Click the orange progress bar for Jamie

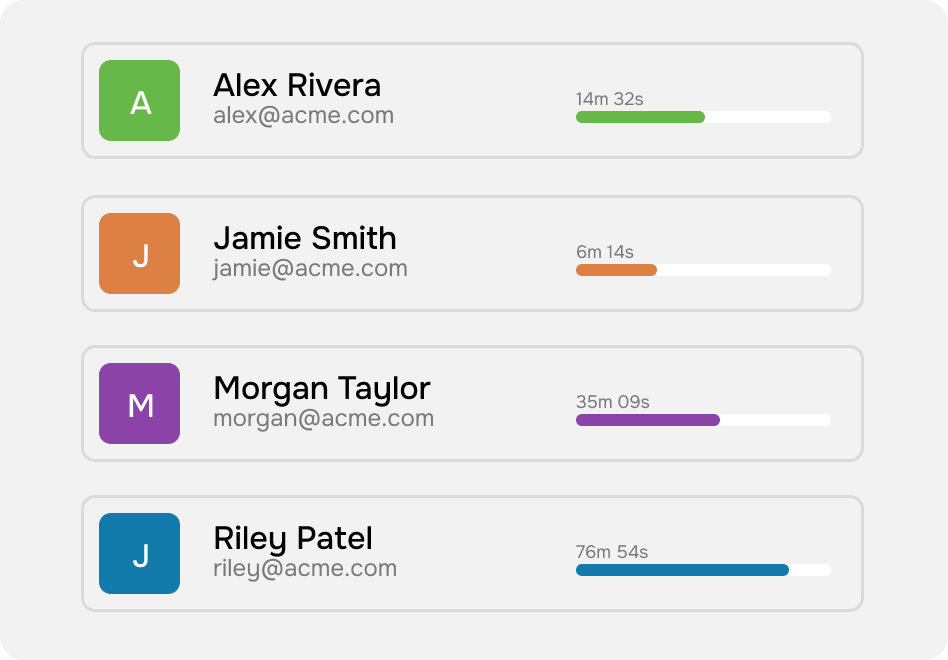(703, 270)
